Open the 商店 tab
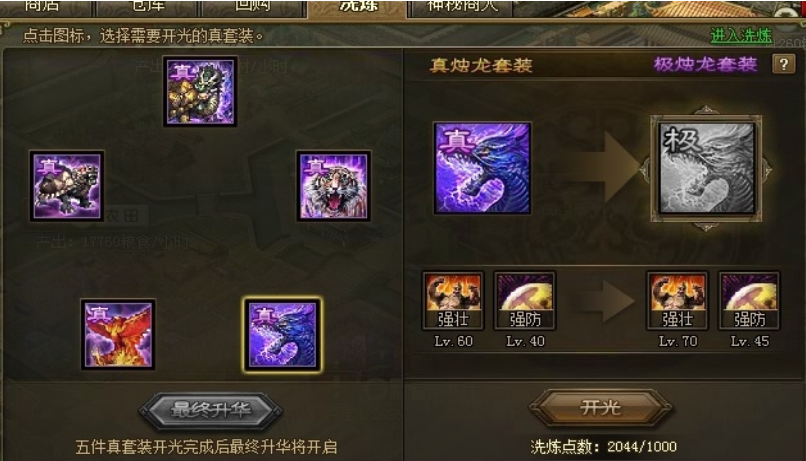This screenshot has height=461, width=806. (44, 8)
